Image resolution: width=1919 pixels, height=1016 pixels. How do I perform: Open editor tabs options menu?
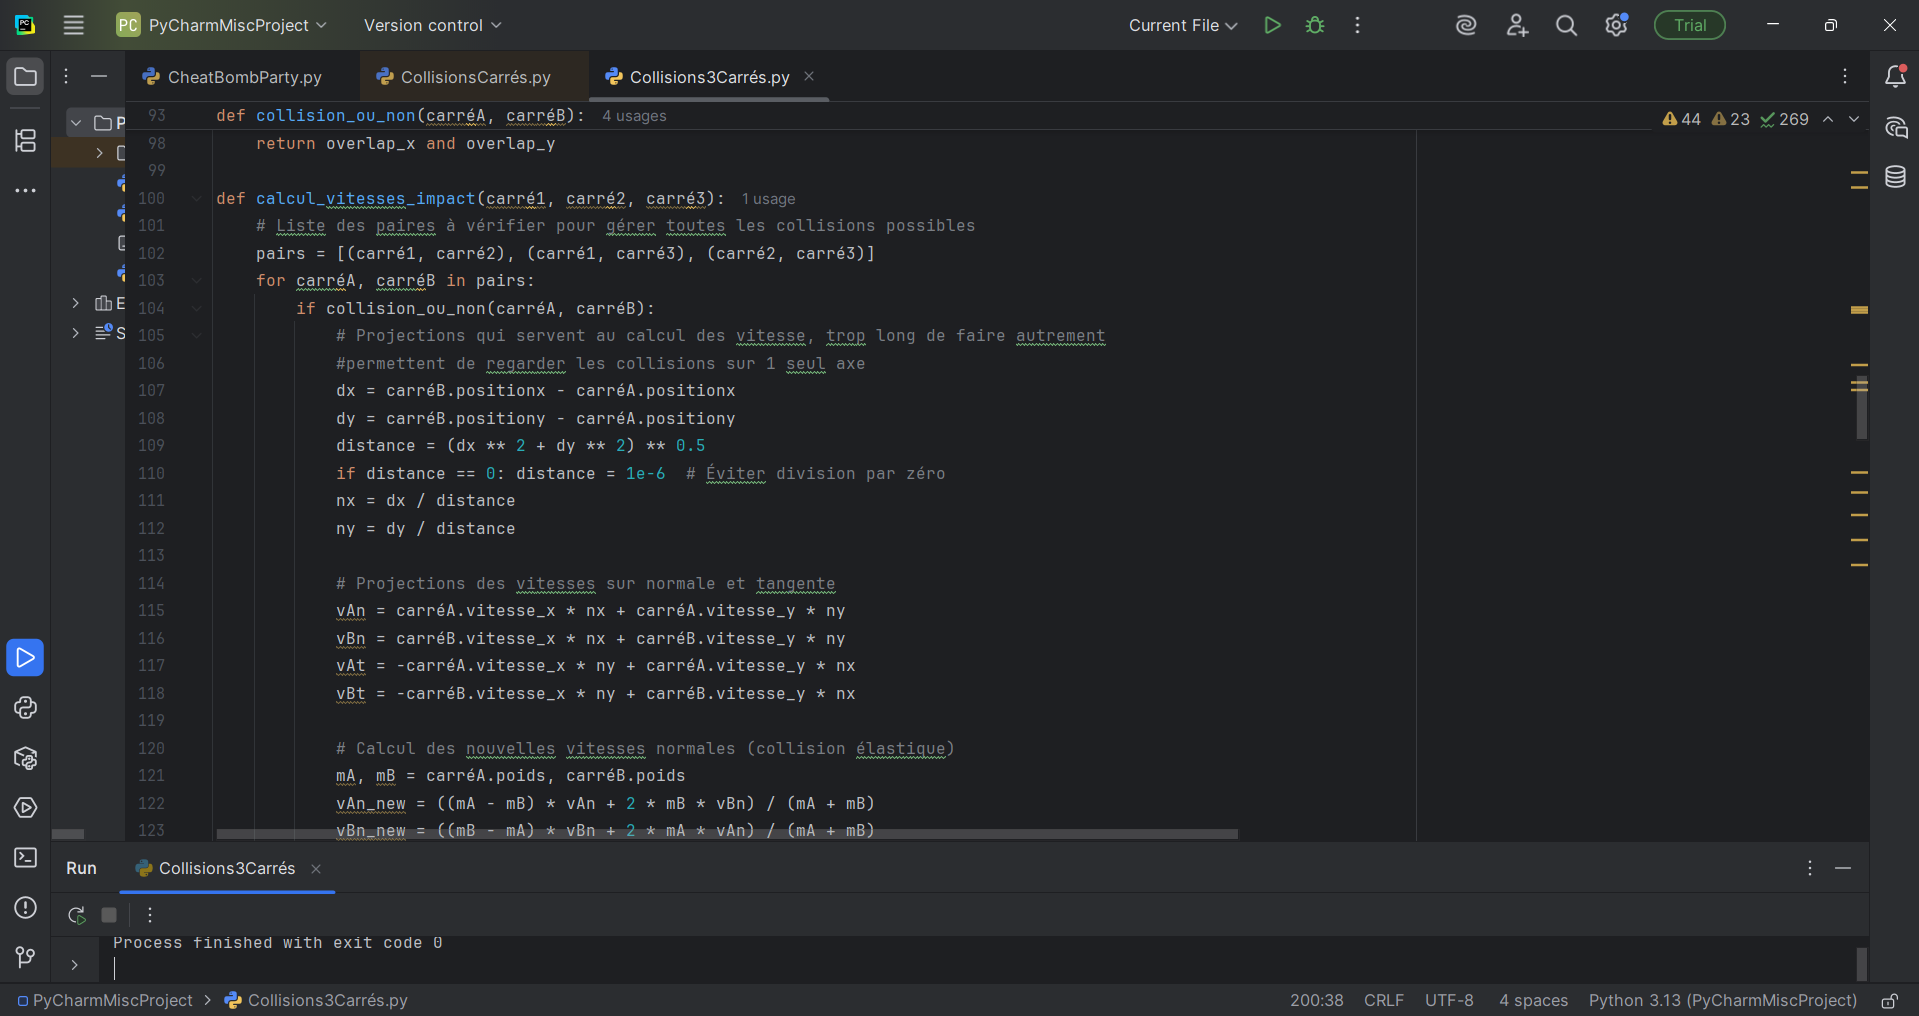click(x=1845, y=77)
